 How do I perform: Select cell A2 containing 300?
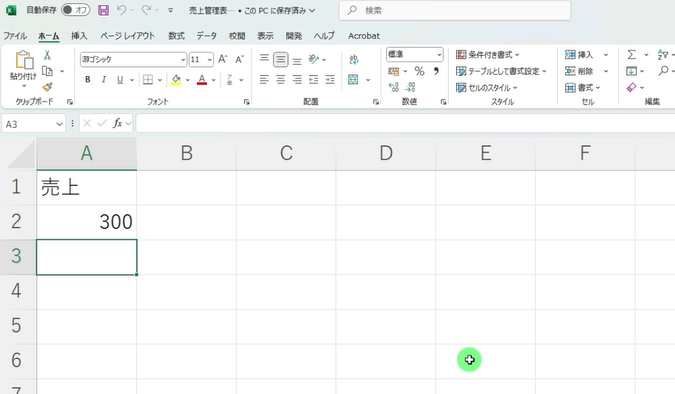pos(87,222)
